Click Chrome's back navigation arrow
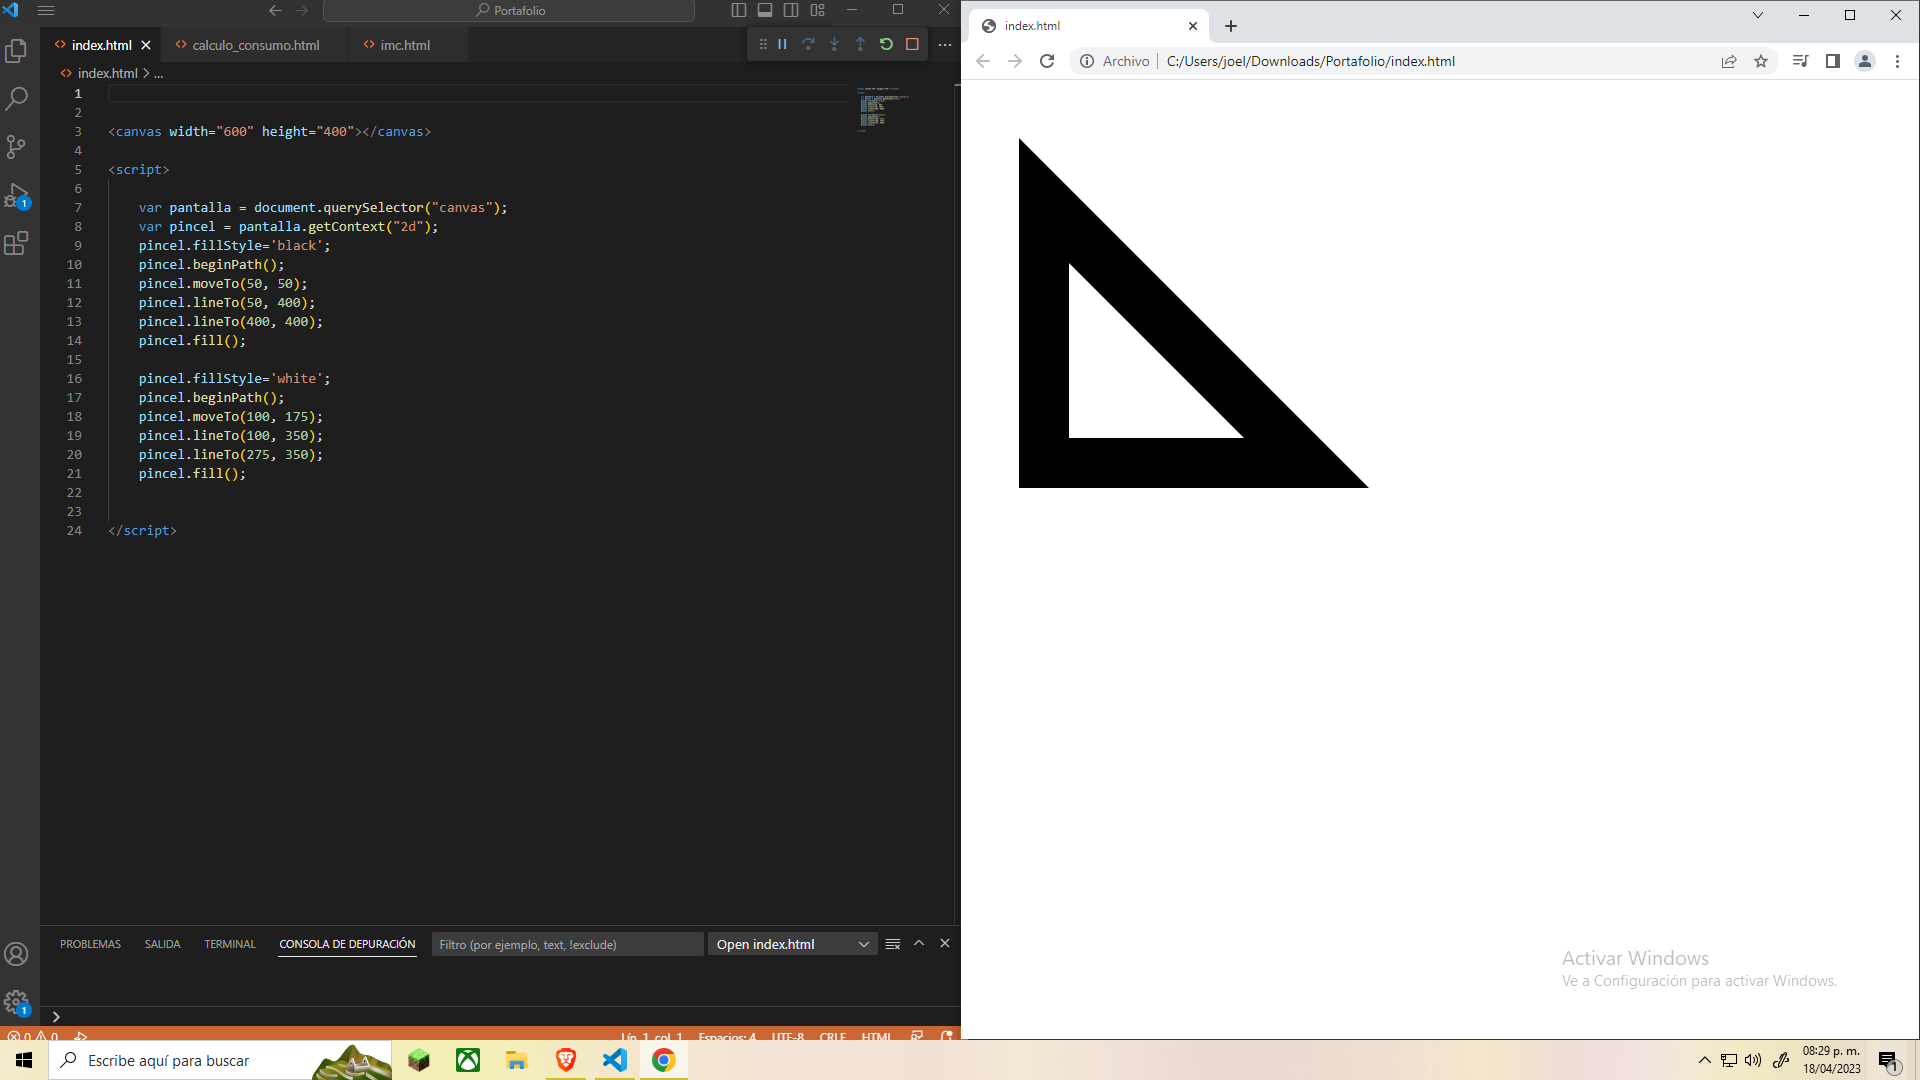 pos(983,61)
